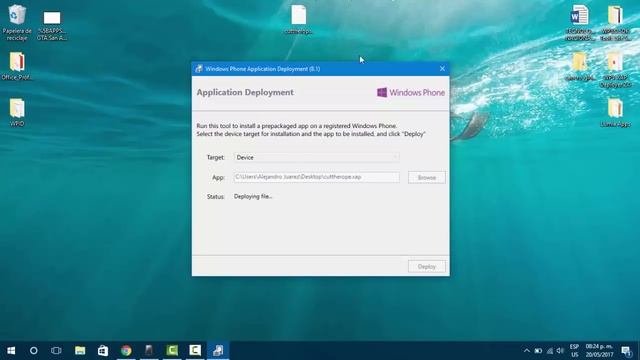640x360 pixels.
Task: Open the clock and date flyout
Action: [599, 351]
